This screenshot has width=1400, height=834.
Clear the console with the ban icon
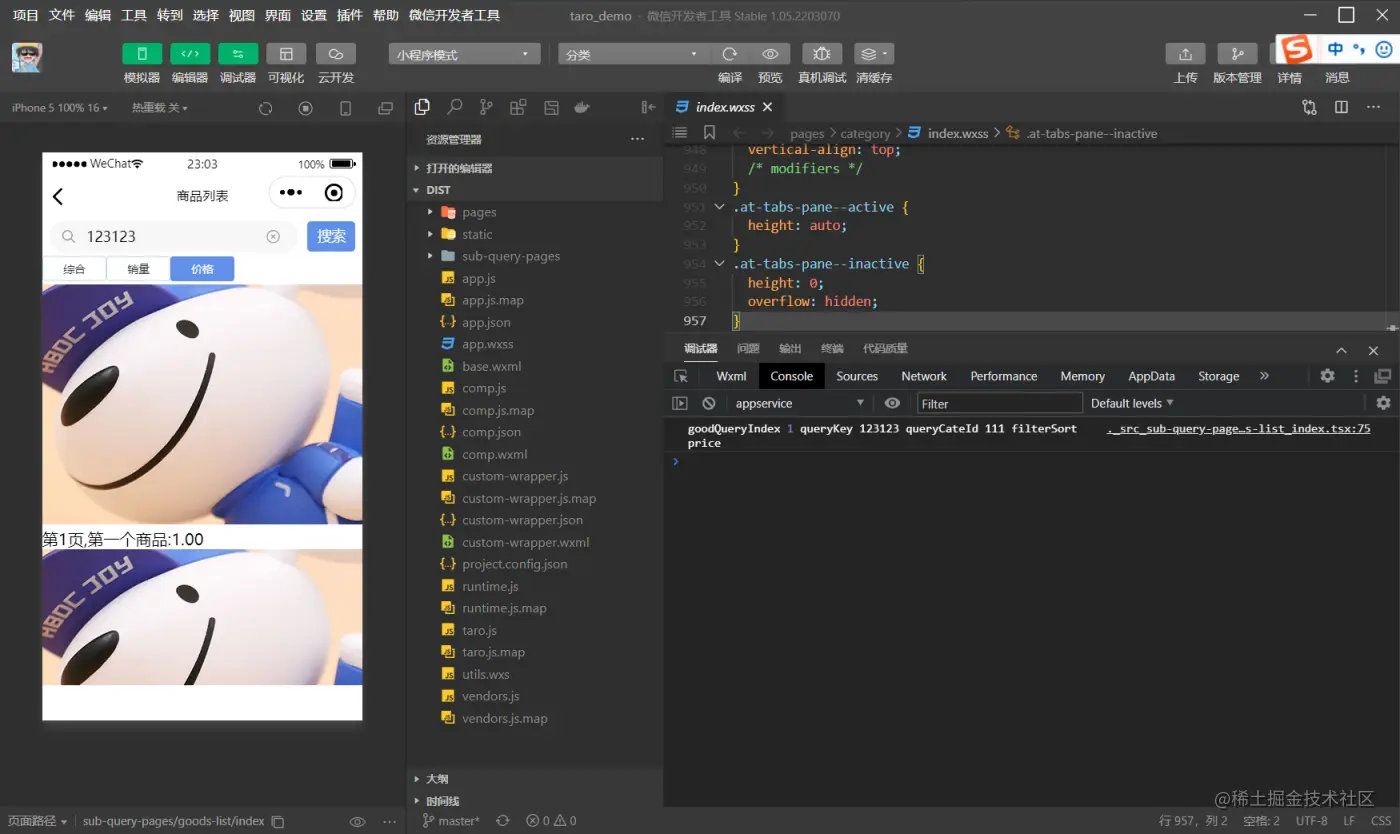point(709,403)
